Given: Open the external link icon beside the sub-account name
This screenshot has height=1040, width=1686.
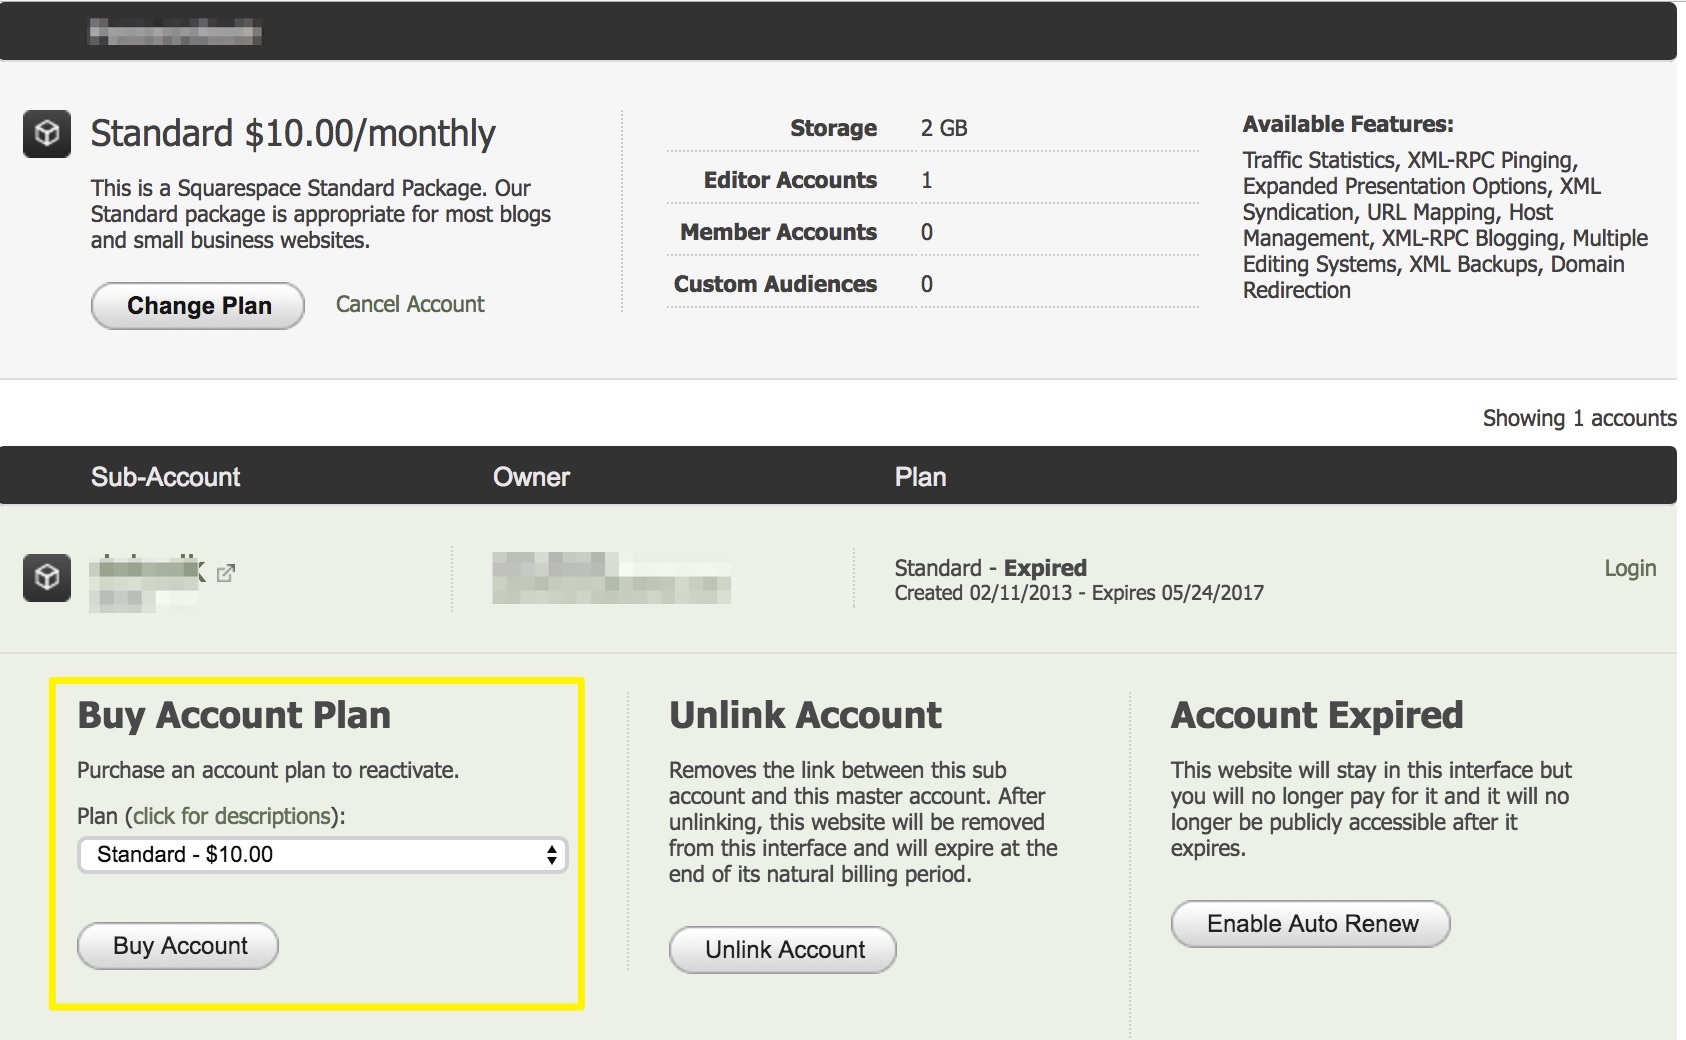Looking at the screenshot, I should coord(226,573).
